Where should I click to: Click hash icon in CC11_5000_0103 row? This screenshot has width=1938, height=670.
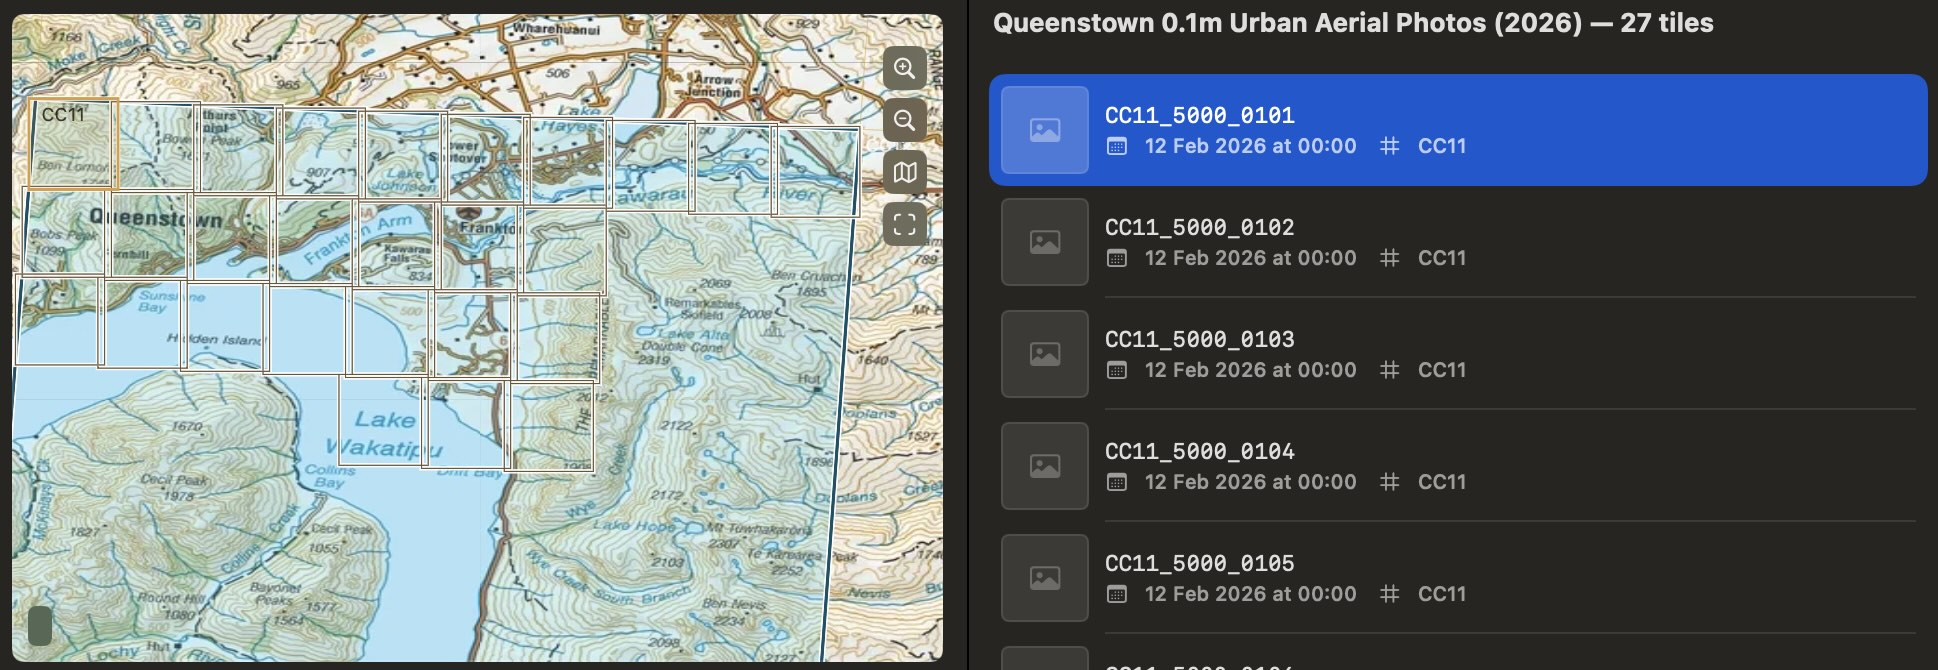[1389, 370]
